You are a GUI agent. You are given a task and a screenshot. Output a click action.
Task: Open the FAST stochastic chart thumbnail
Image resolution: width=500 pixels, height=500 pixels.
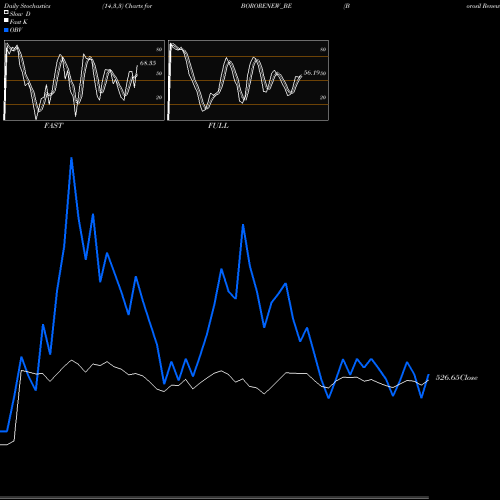[x=84, y=80]
